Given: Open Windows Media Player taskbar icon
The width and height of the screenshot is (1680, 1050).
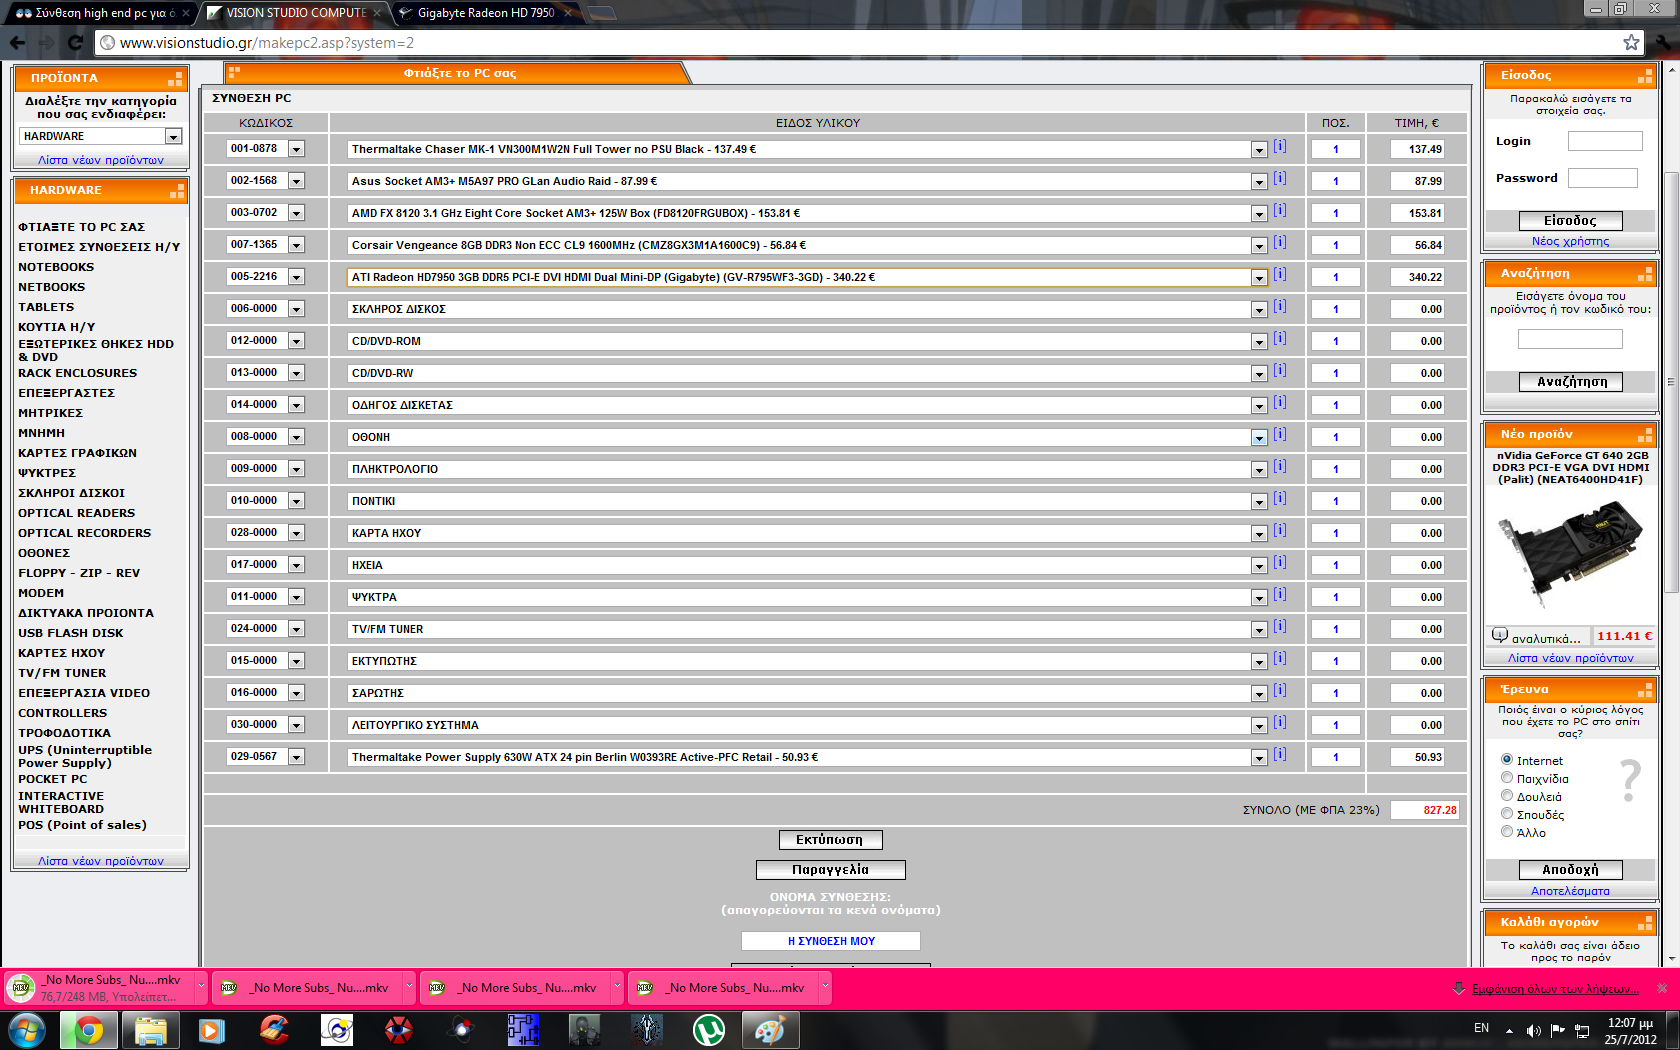Looking at the screenshot, I should tap(212, 1030).
